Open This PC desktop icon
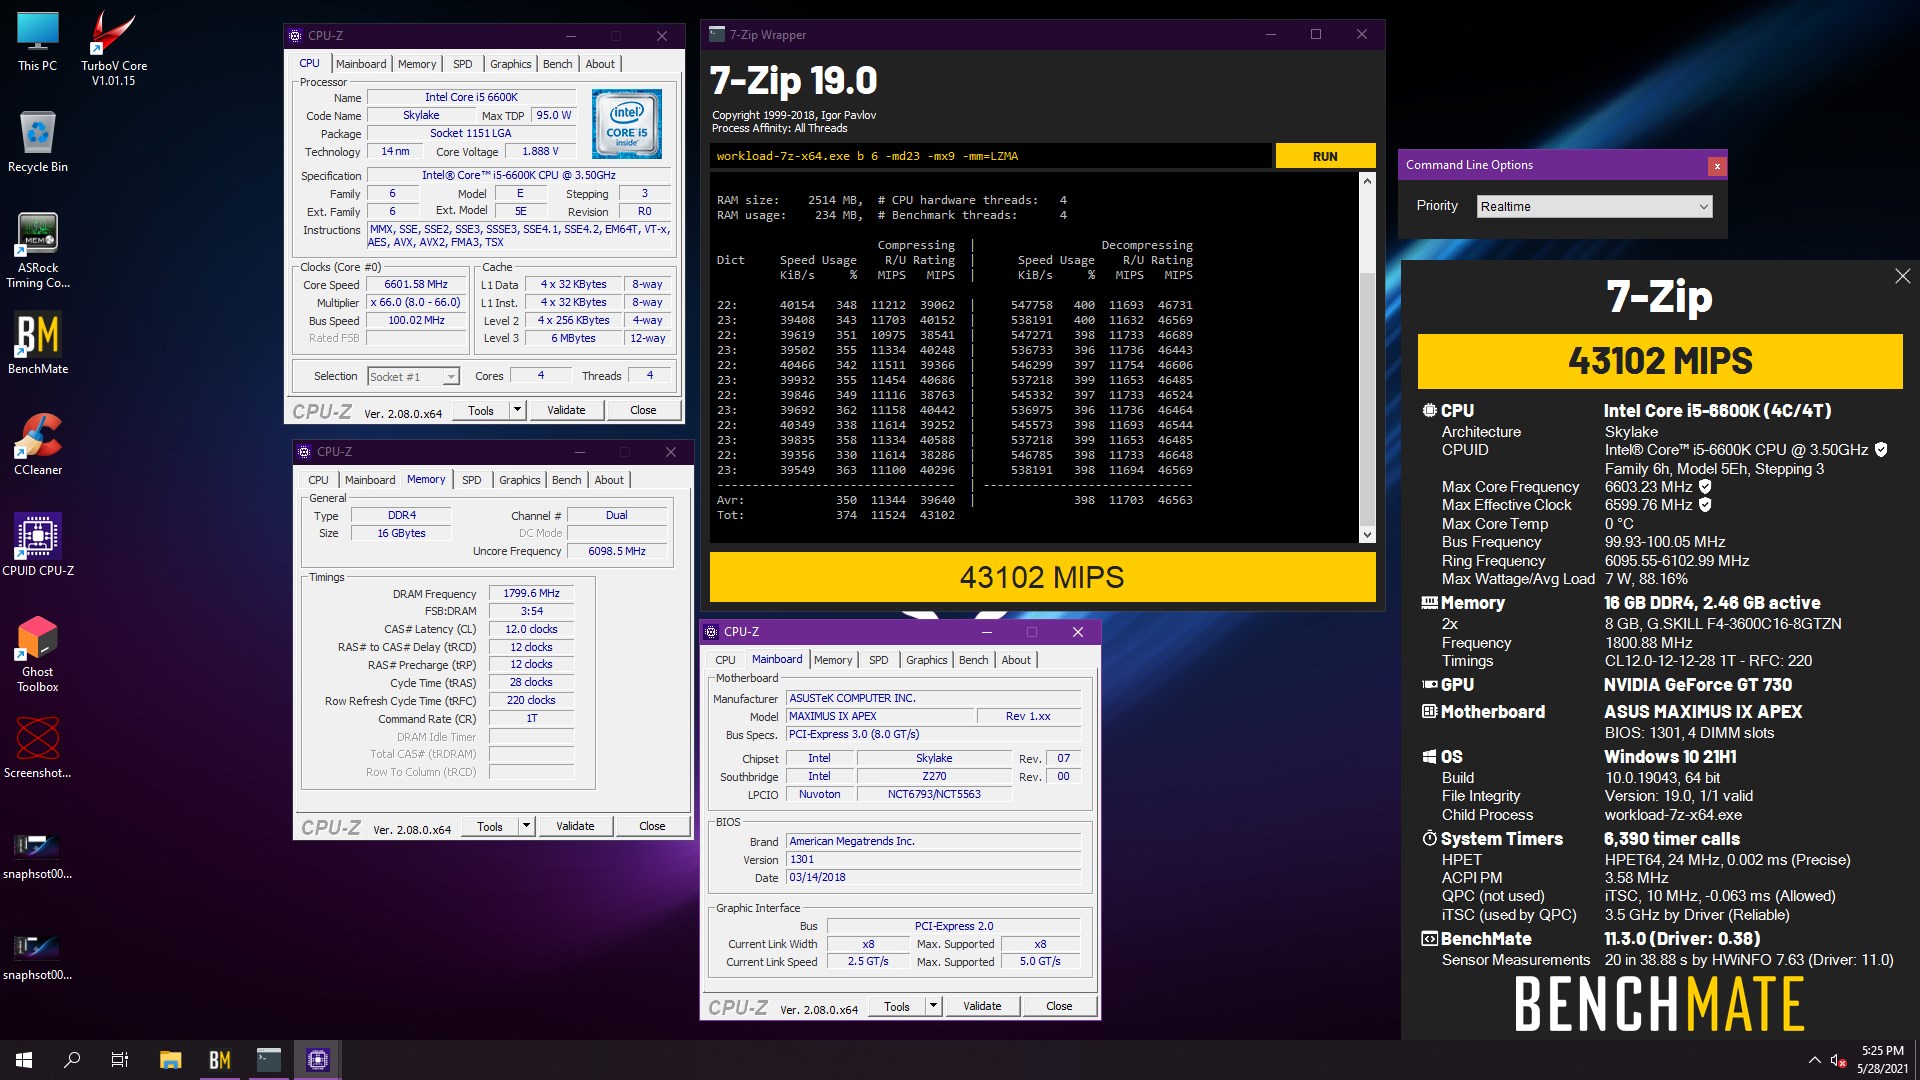 [x=37, y=41]
